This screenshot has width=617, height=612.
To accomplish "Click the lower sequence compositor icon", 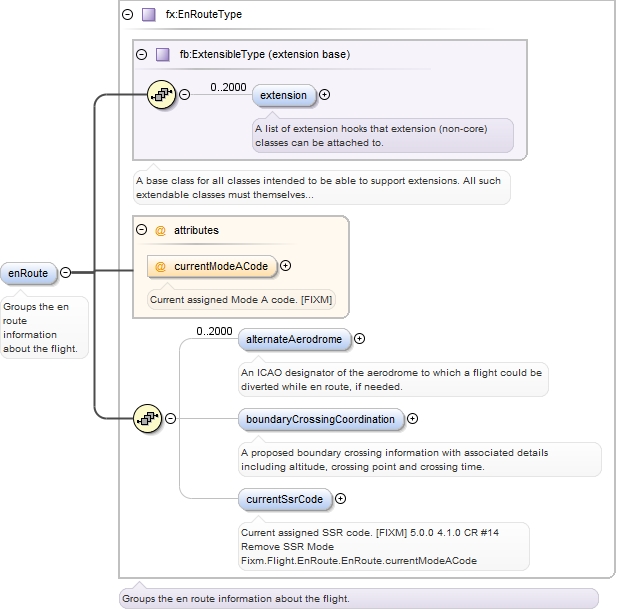I will [148, 419].
